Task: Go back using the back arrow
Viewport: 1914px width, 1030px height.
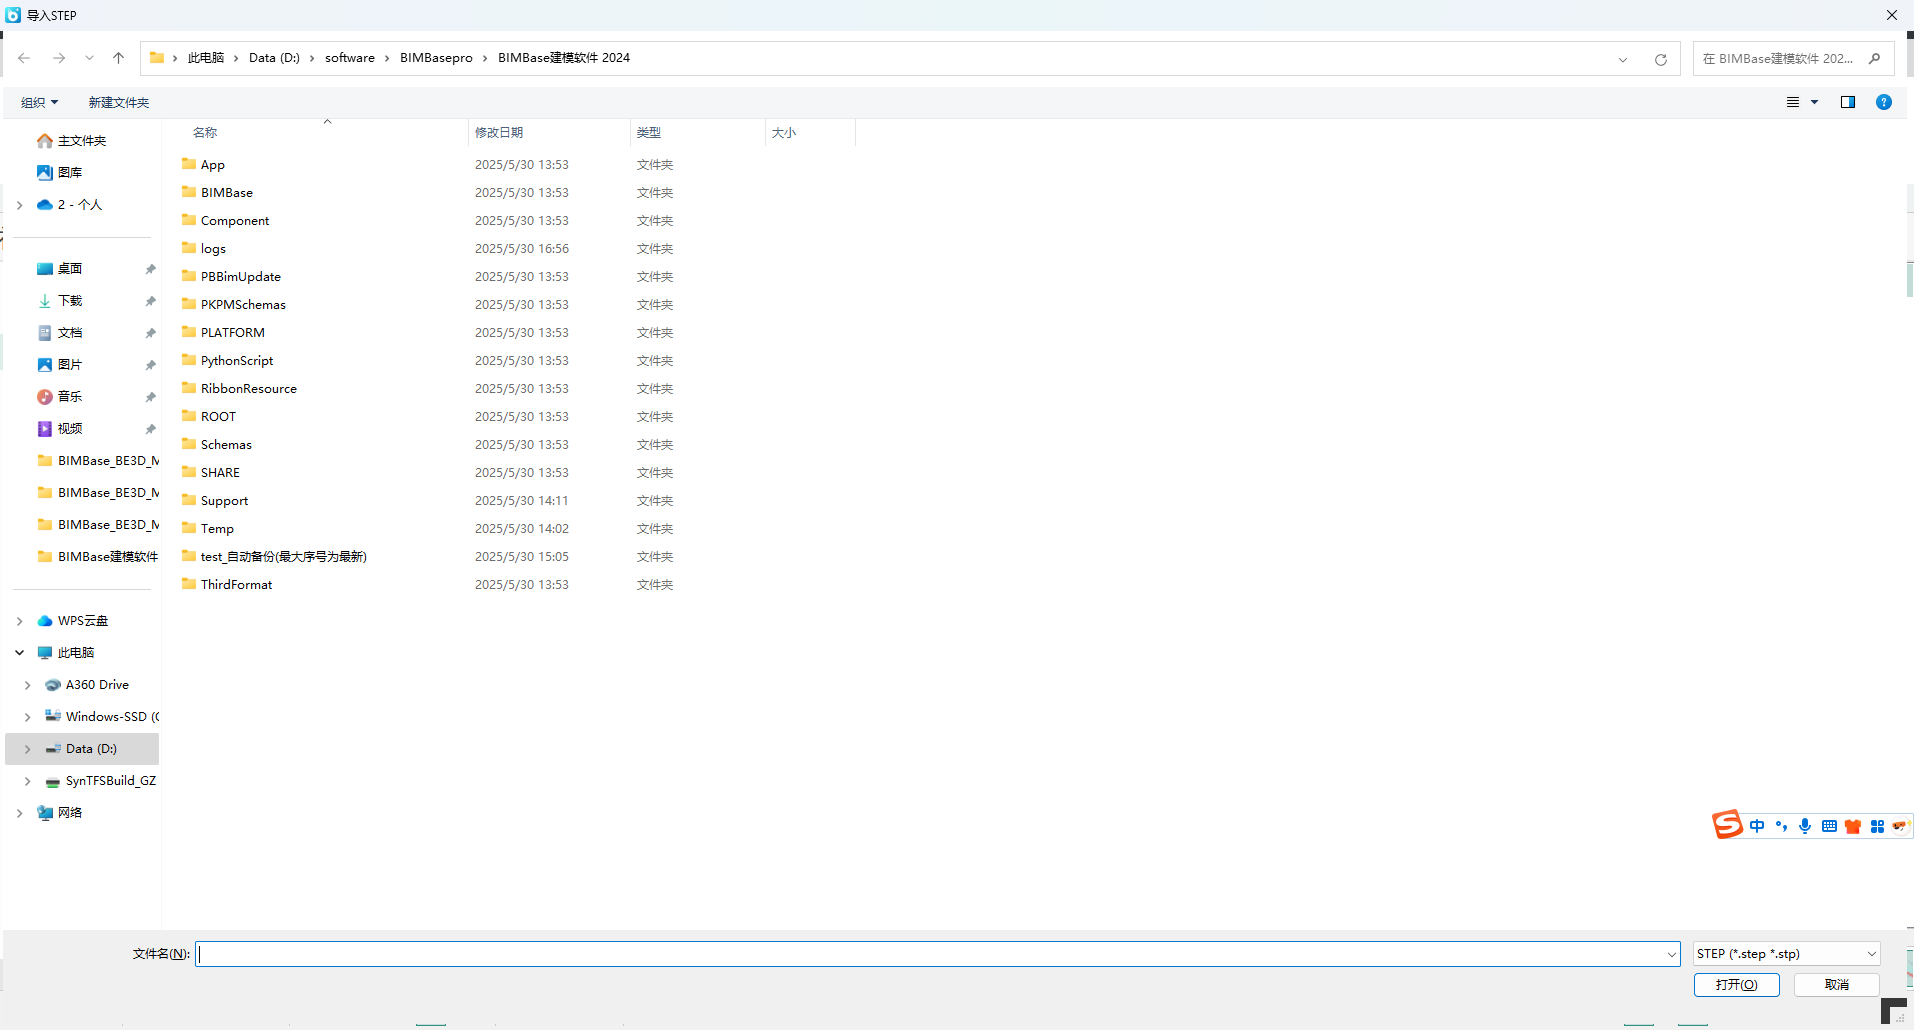Action: click(x=24, y=58)
